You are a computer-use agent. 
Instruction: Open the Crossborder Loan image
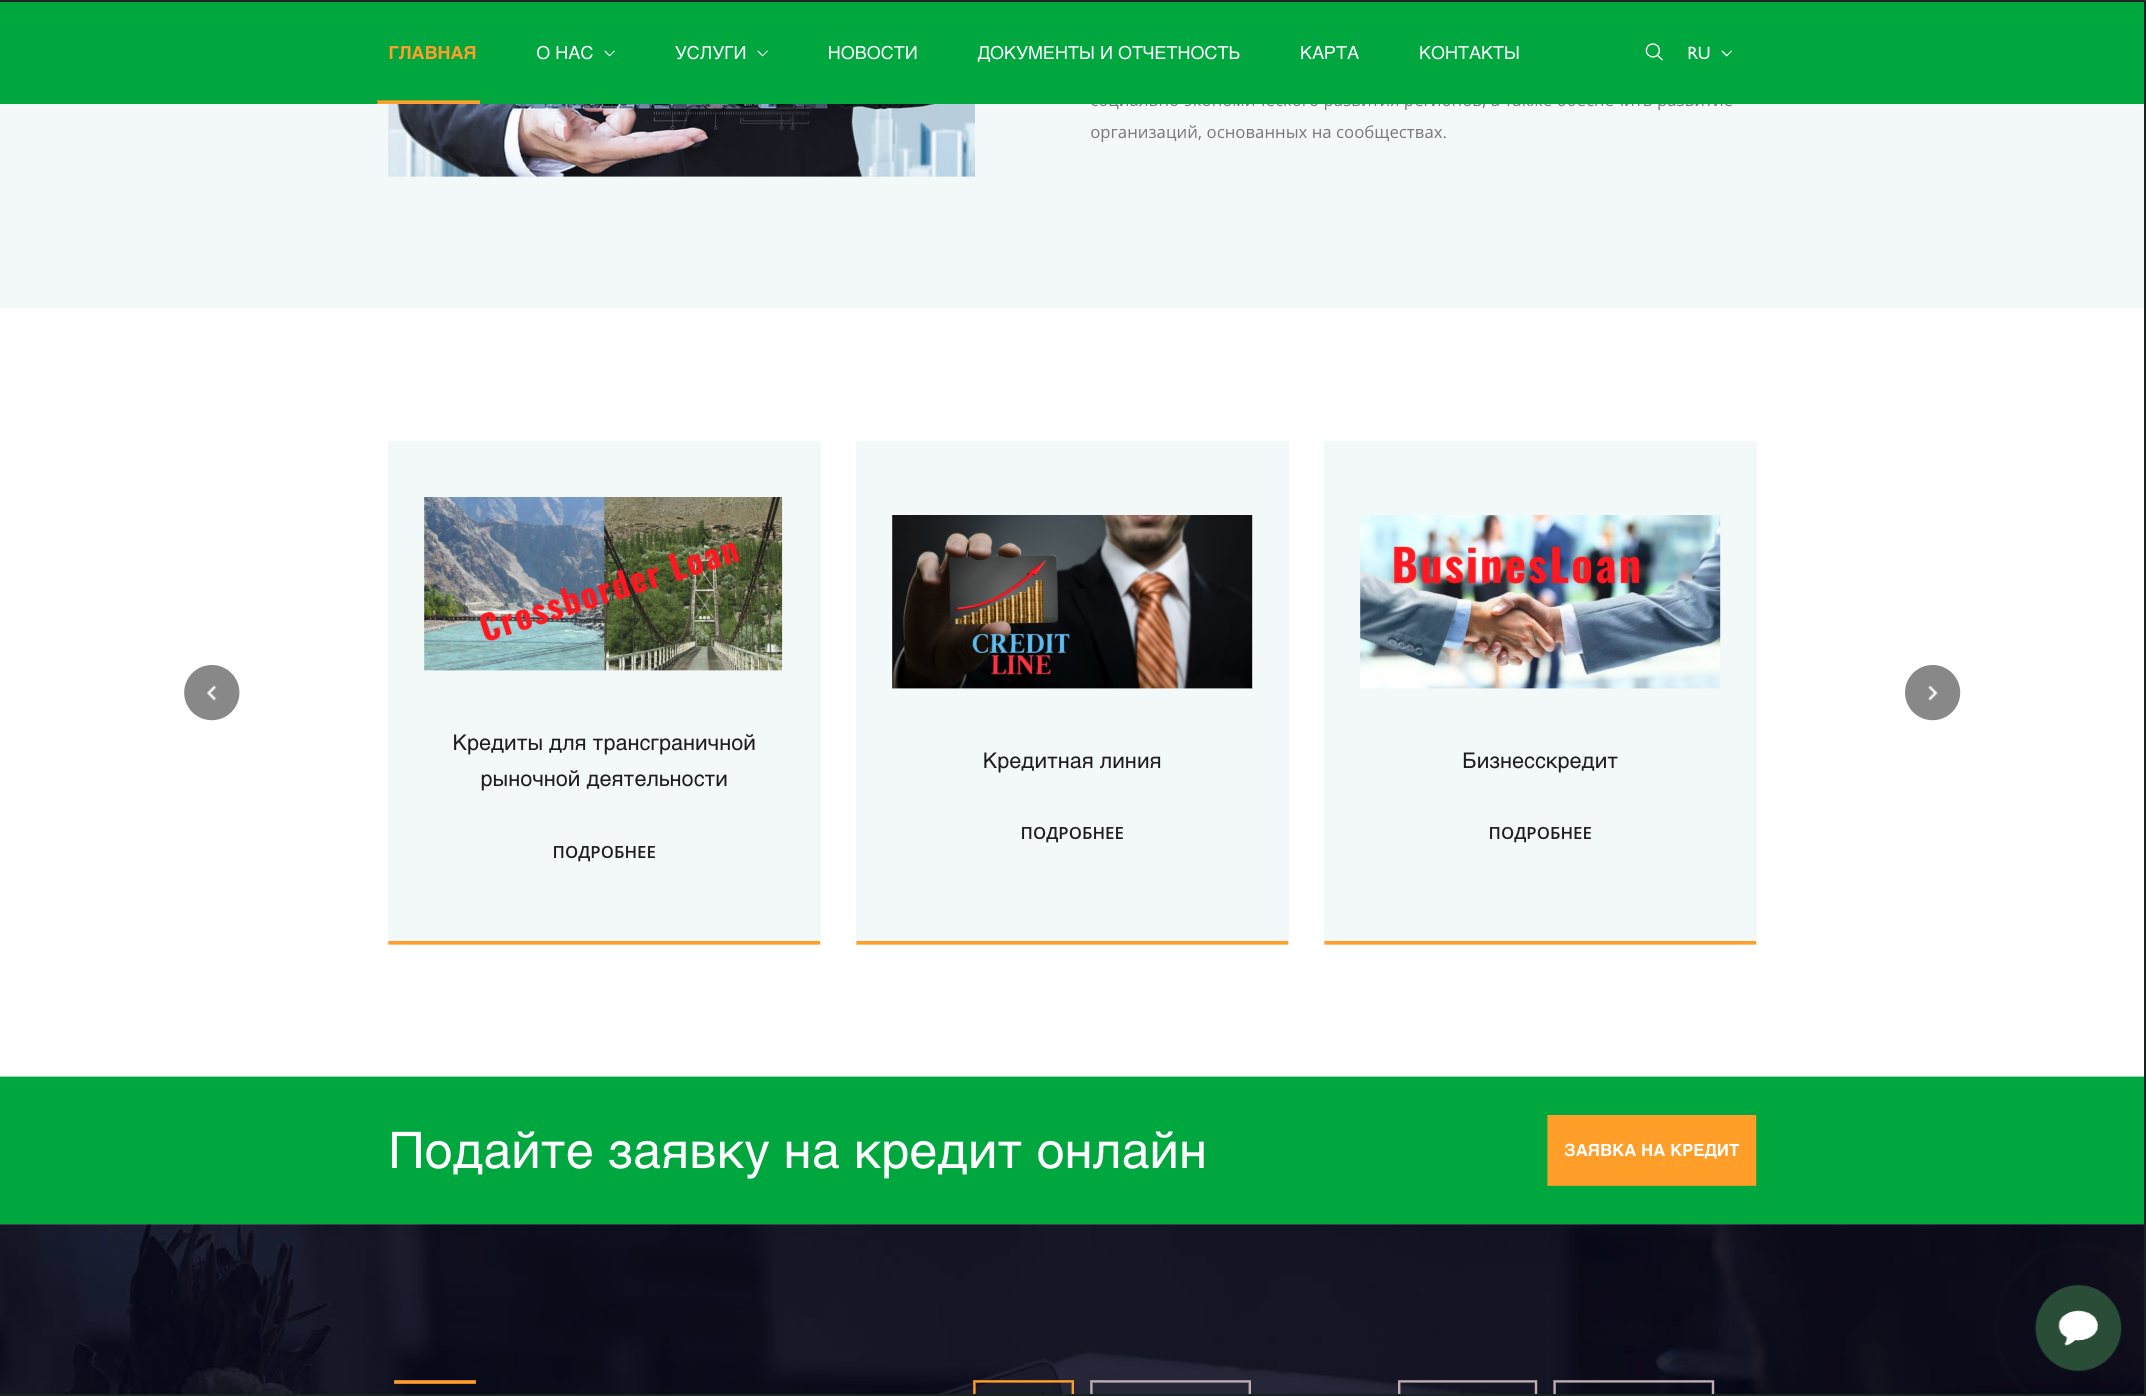[603, 583]
